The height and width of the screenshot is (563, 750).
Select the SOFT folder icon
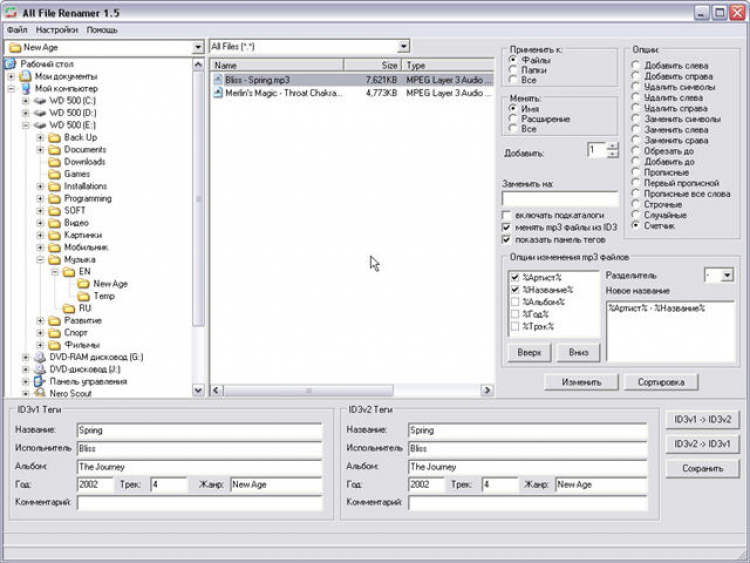[55, 211]
